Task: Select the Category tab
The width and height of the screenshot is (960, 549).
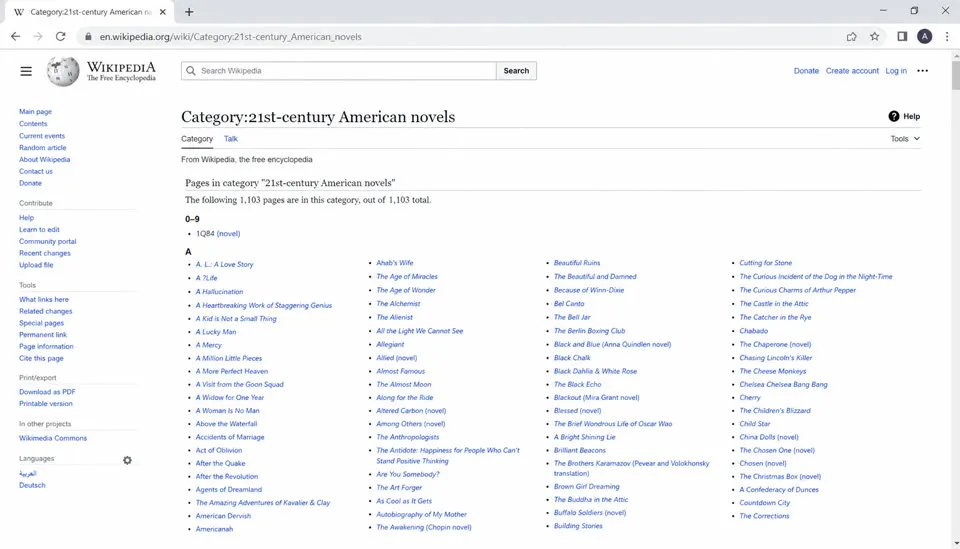Action: pos(197,139)
